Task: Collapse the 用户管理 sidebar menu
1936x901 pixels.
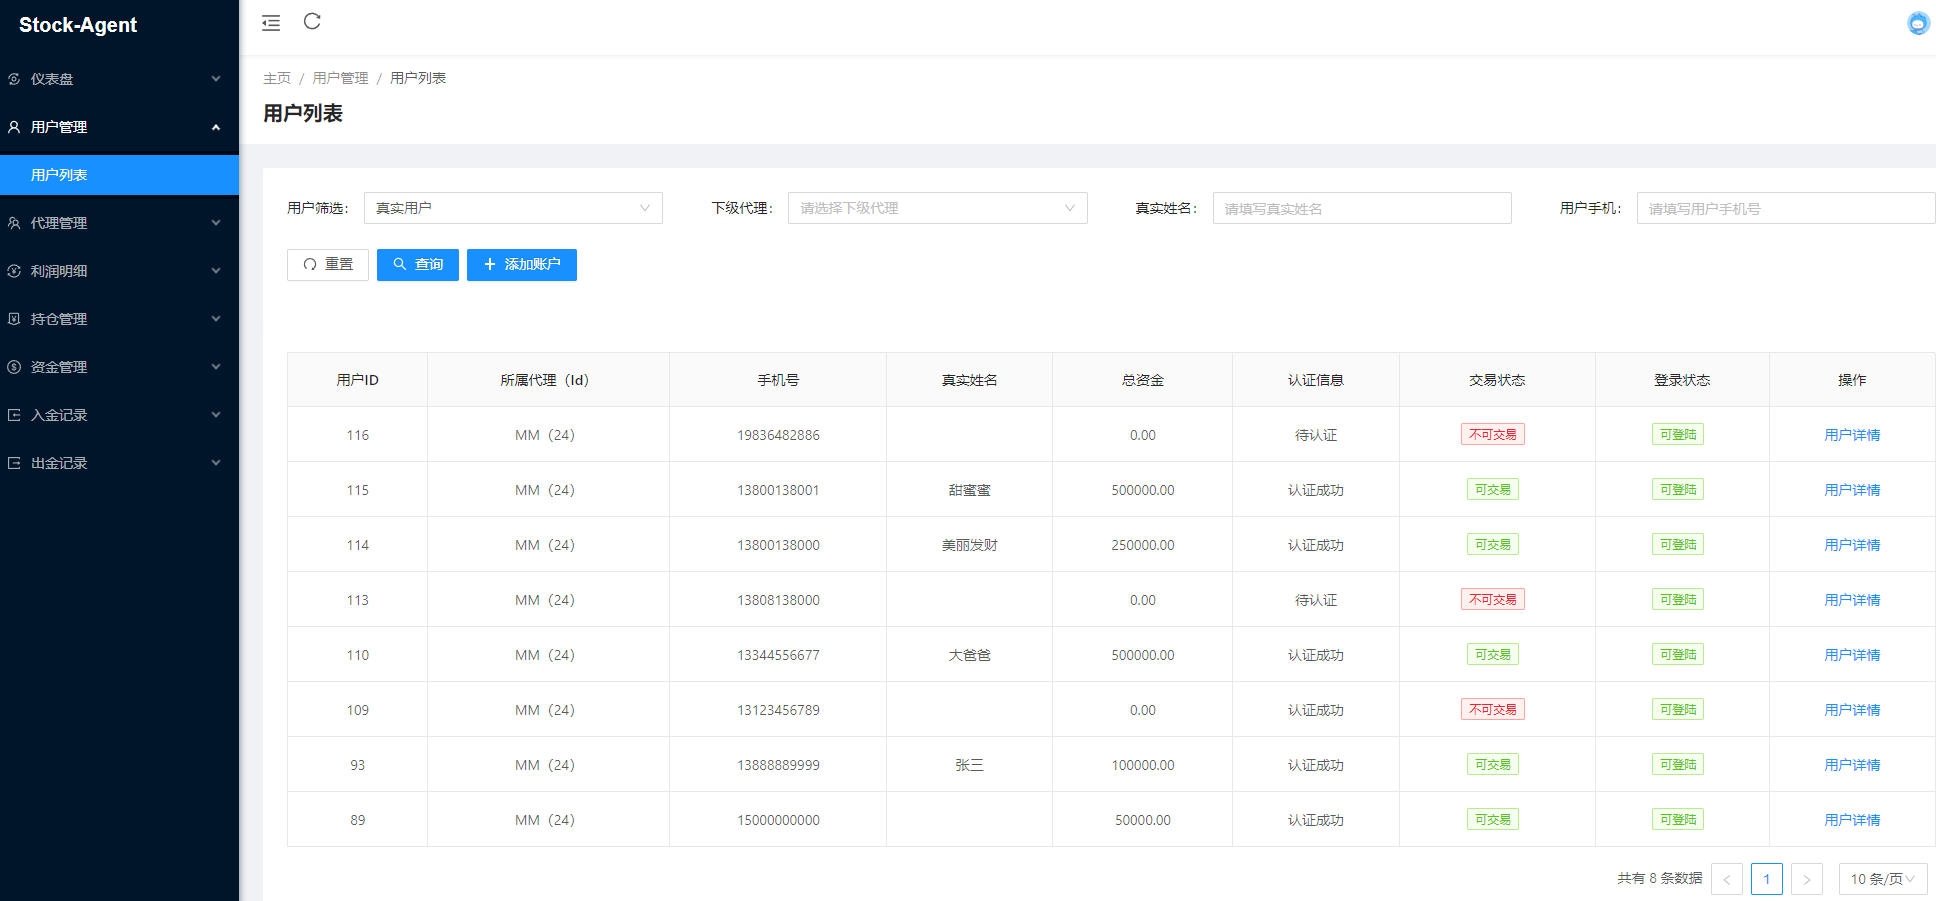Action: click(x=119, y=127)
